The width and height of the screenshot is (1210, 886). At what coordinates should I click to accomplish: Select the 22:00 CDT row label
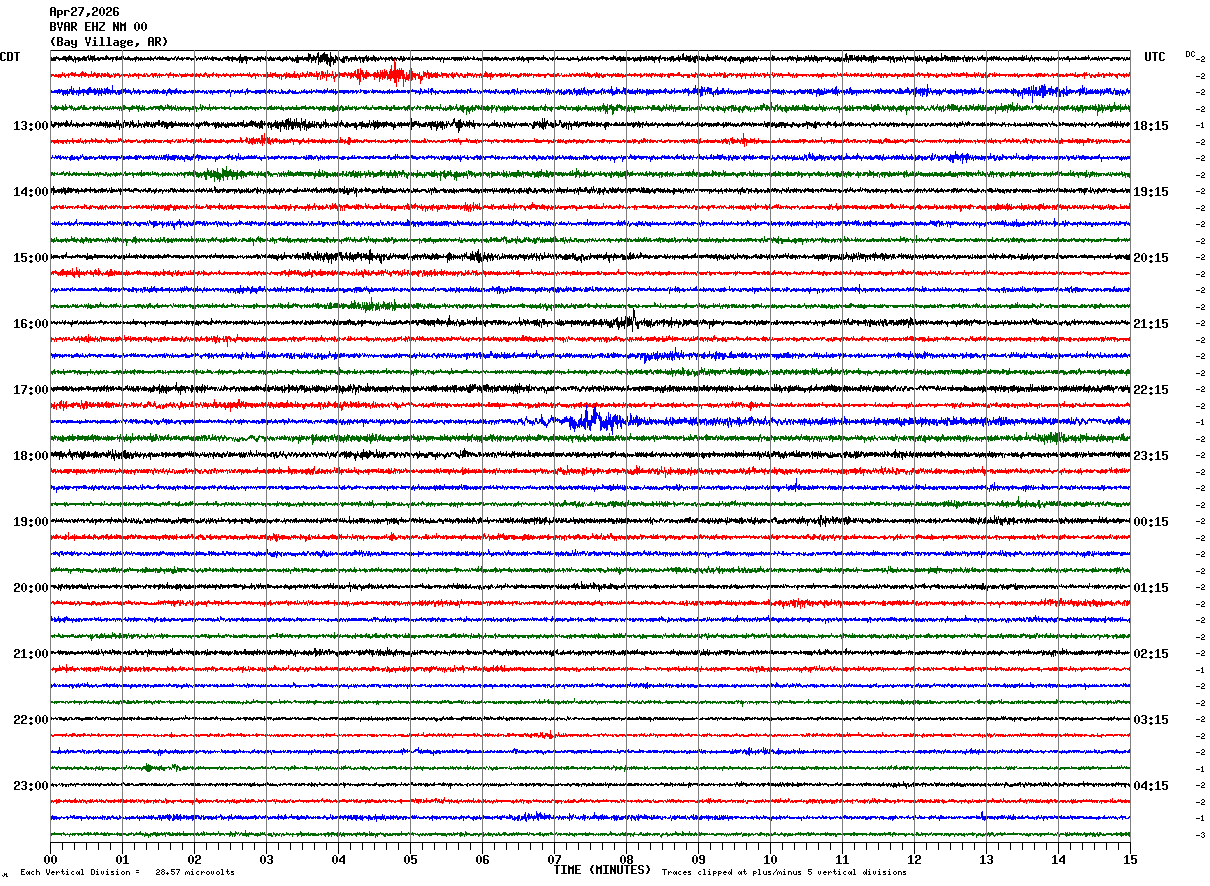pyautogui.click(x=30, y=719)
